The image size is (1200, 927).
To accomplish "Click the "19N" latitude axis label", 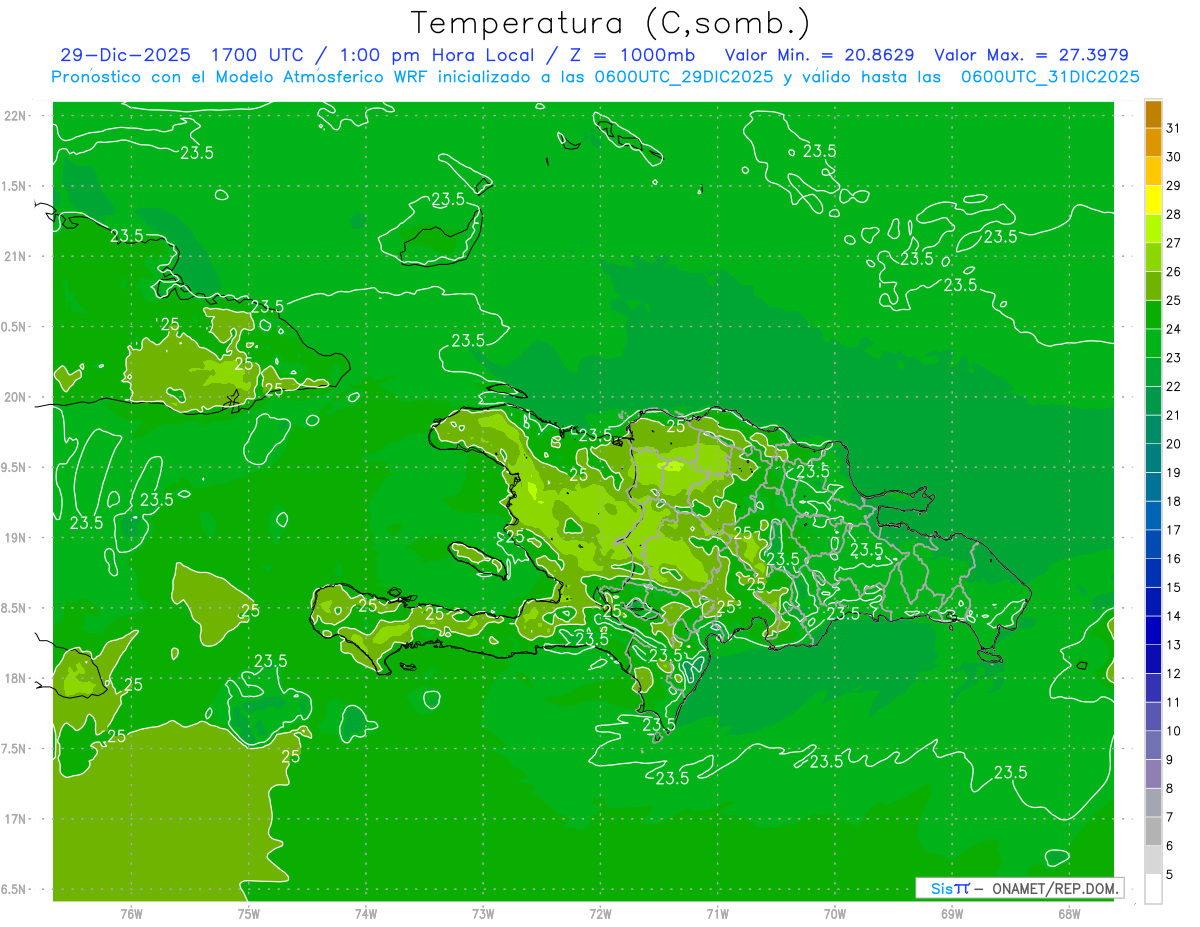I will (x=17, y=538).
